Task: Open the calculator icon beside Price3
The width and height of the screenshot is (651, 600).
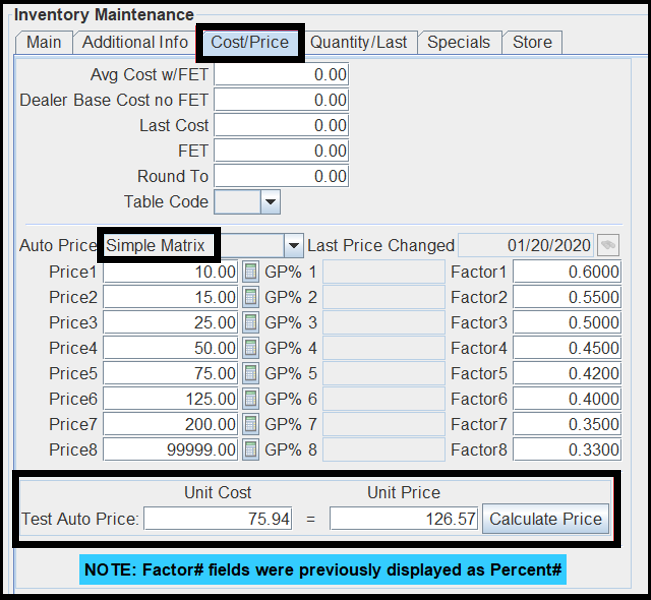Action: [x=250, y=323]
